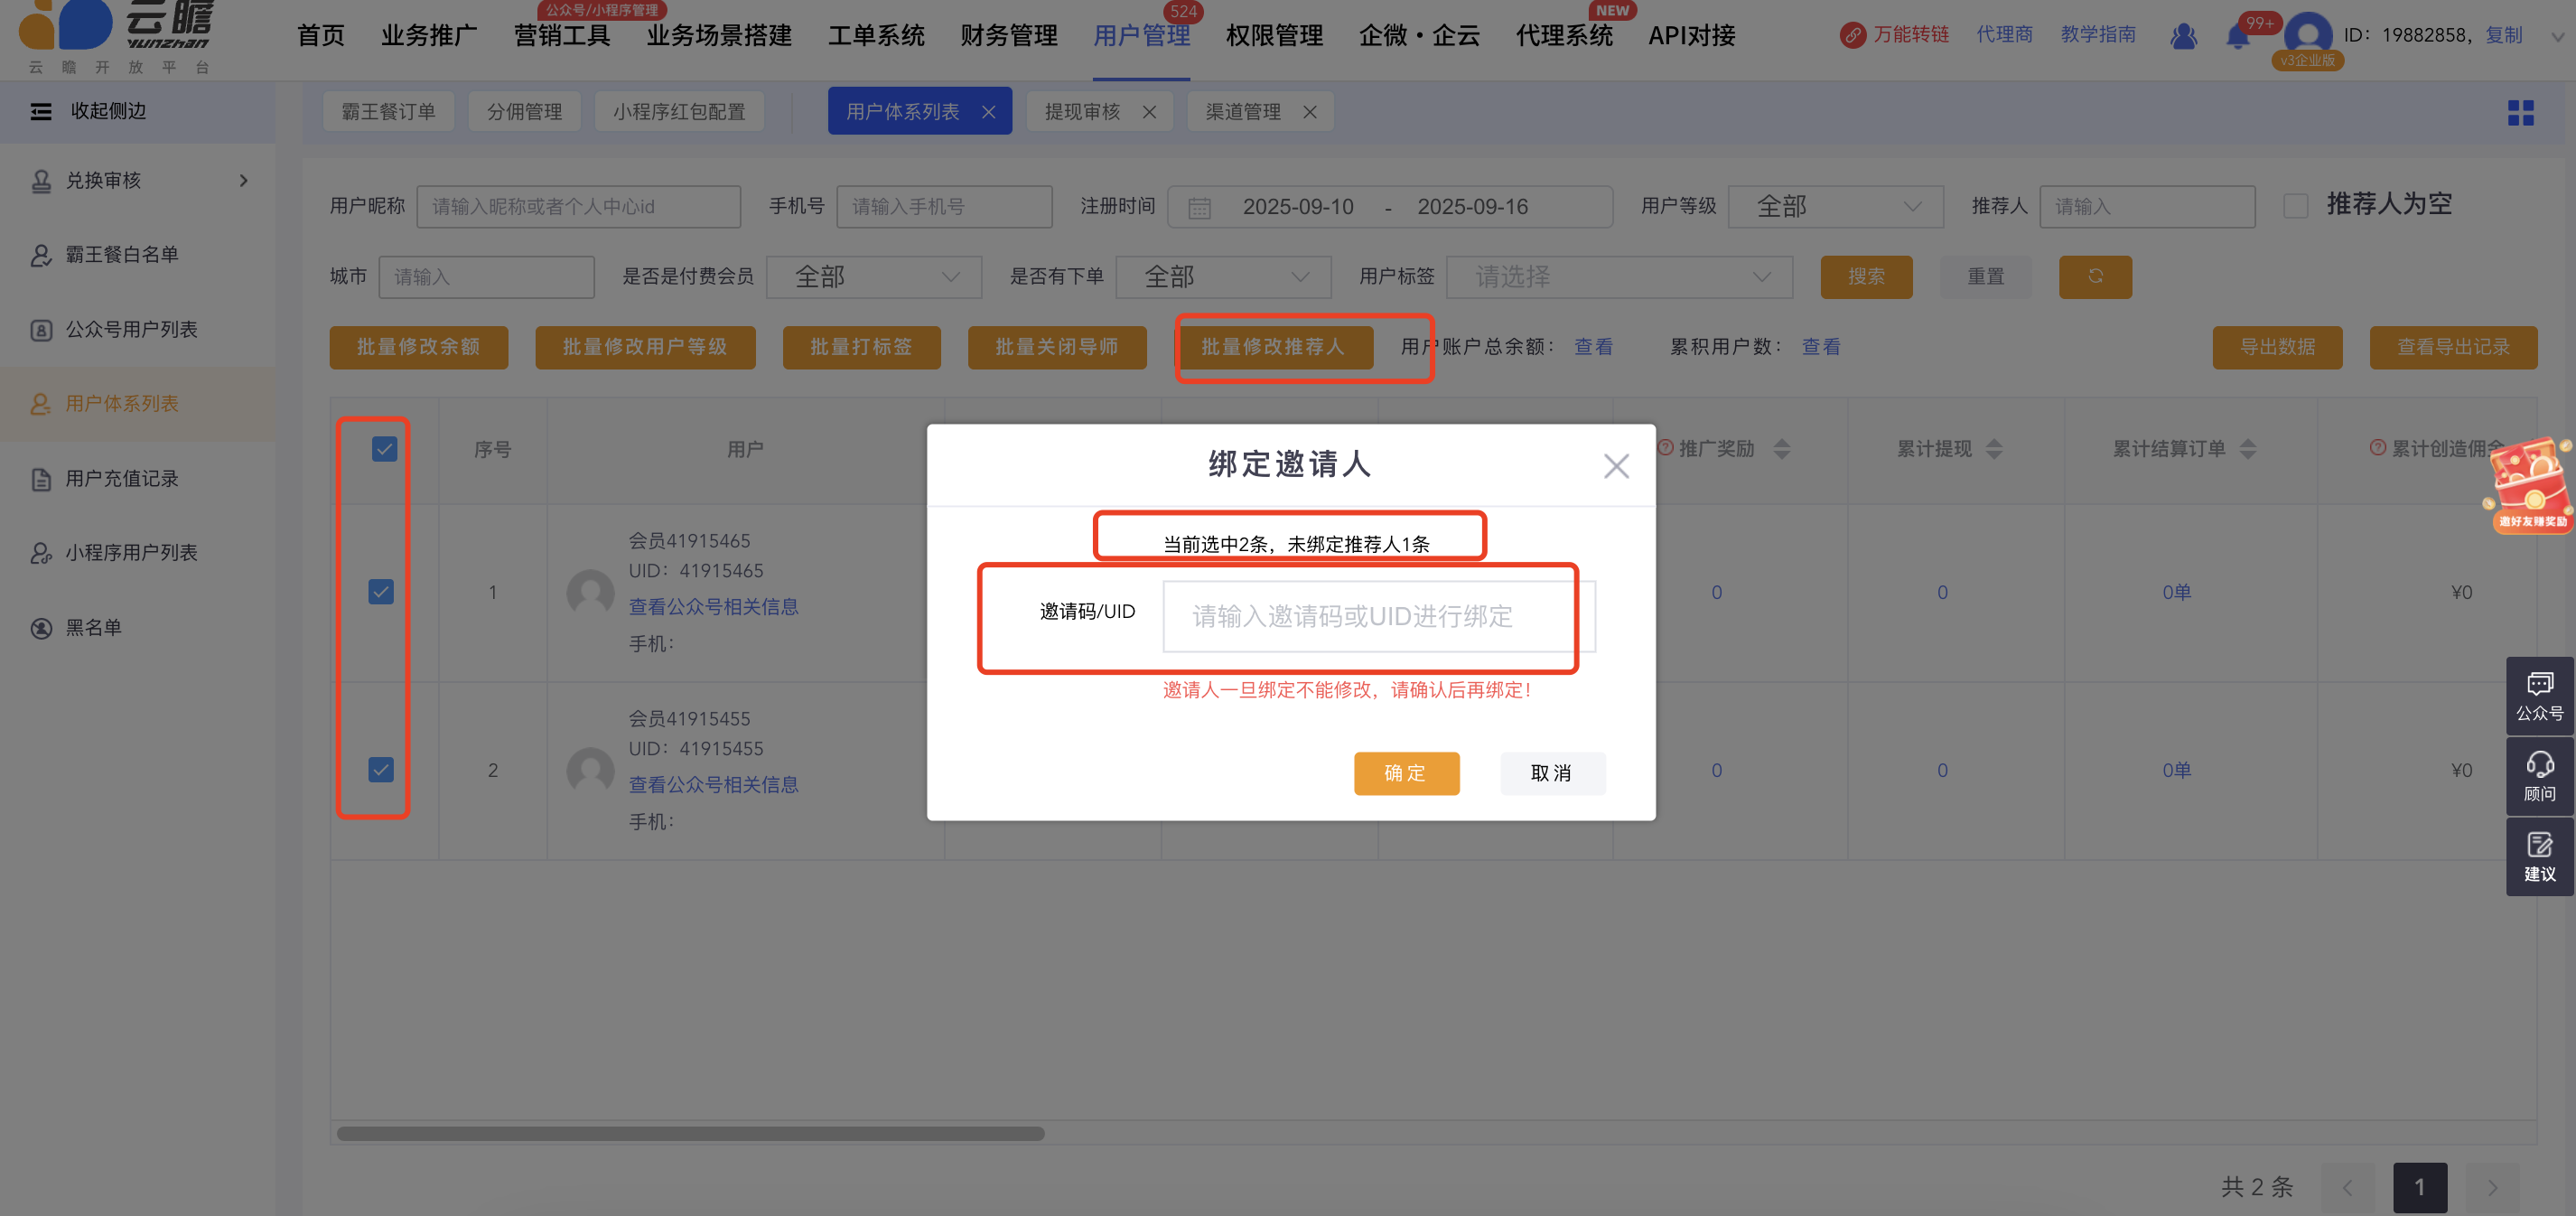Open the grid layout icon at top right
Viewport: 2576px width, 1216px height.
pos(2520,113)
